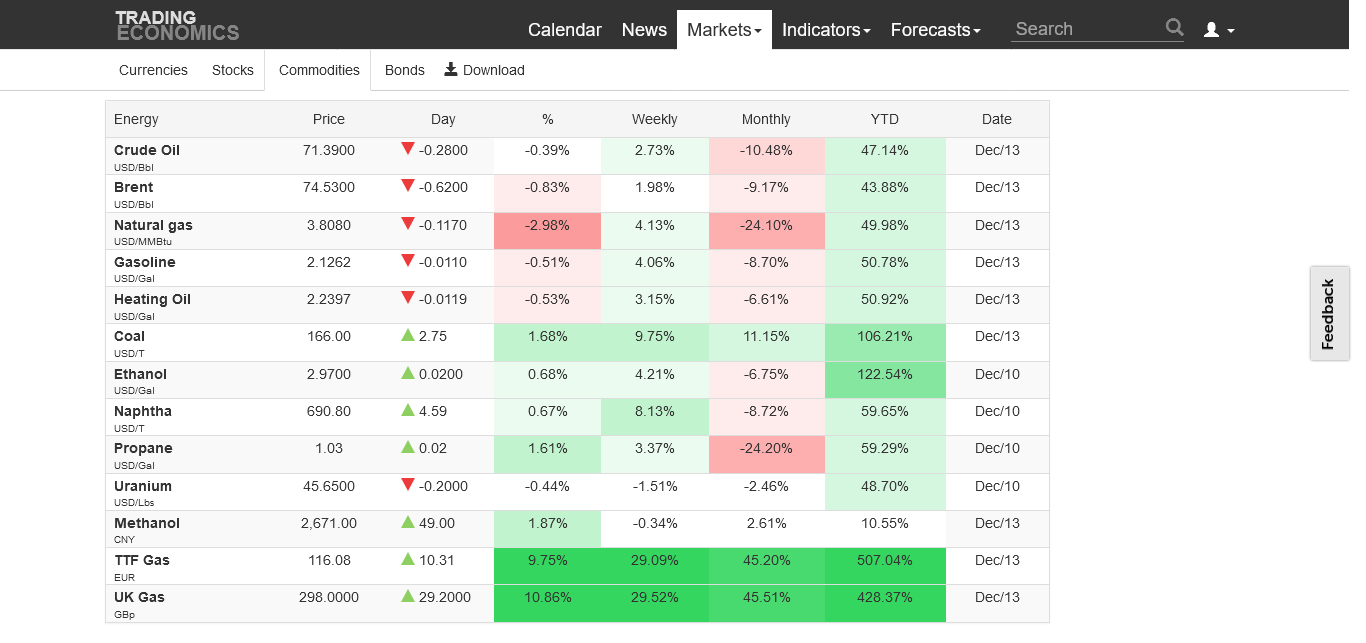Open the Calendar menu item
Viewport: 1366px width, 643px height.
pos(565,30)
